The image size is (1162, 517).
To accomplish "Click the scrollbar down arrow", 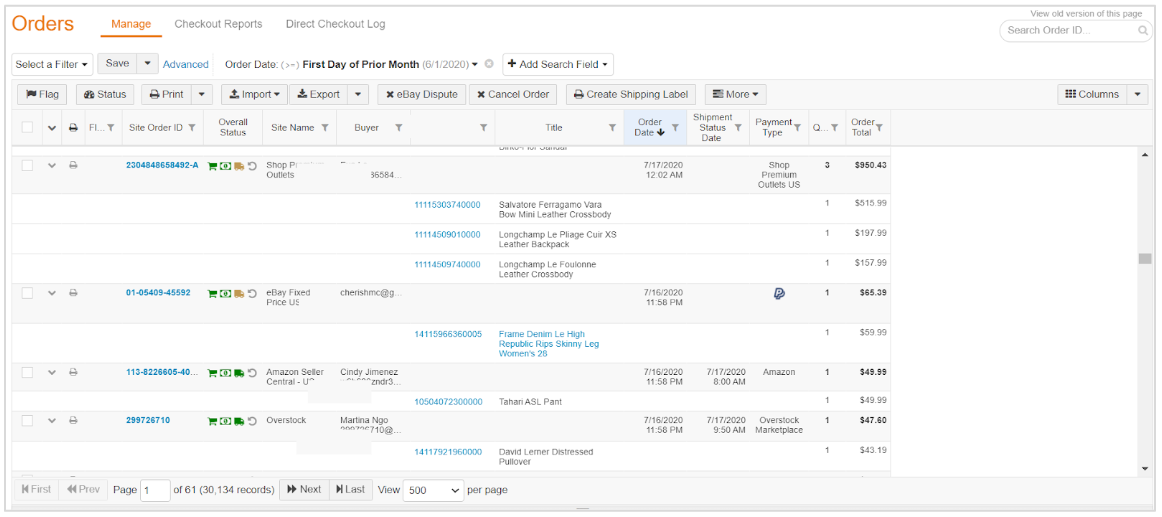I will coord(1145,468).
